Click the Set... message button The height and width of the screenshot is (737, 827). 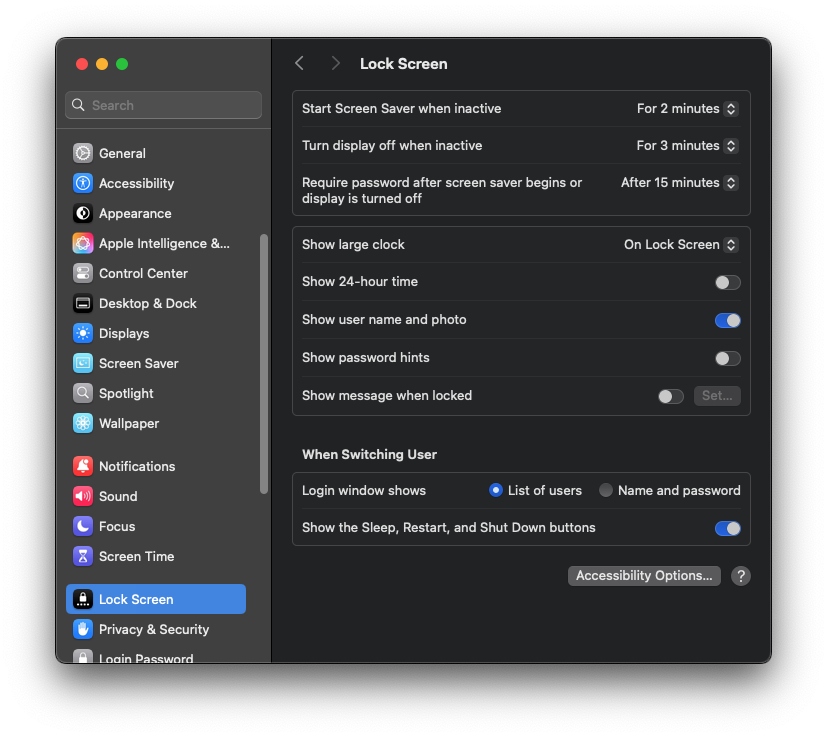click(x=717, y=396)
